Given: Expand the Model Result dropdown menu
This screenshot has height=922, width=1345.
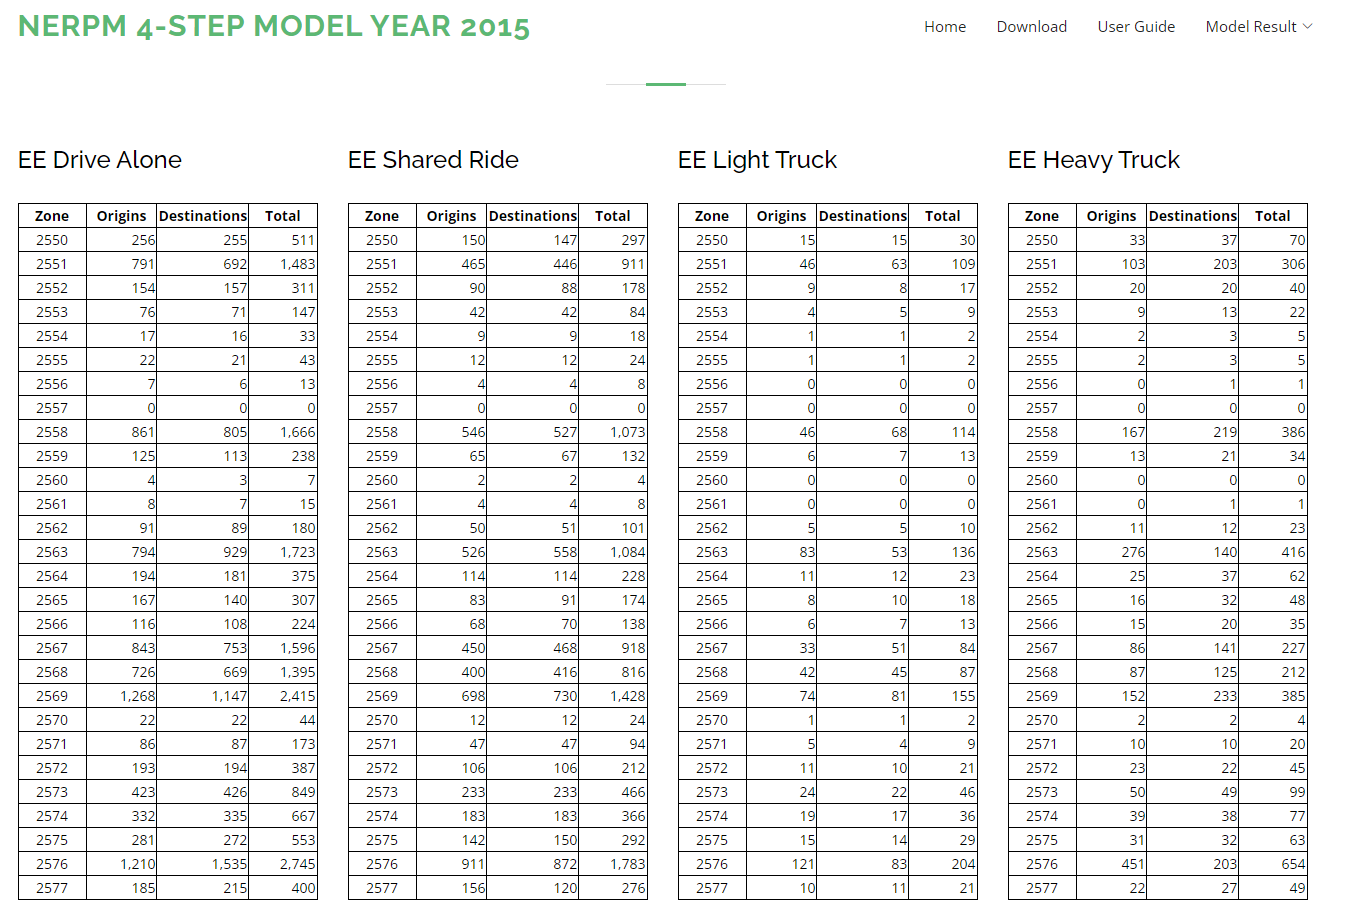Looking at the screenshot, I should coord(1250,27).
